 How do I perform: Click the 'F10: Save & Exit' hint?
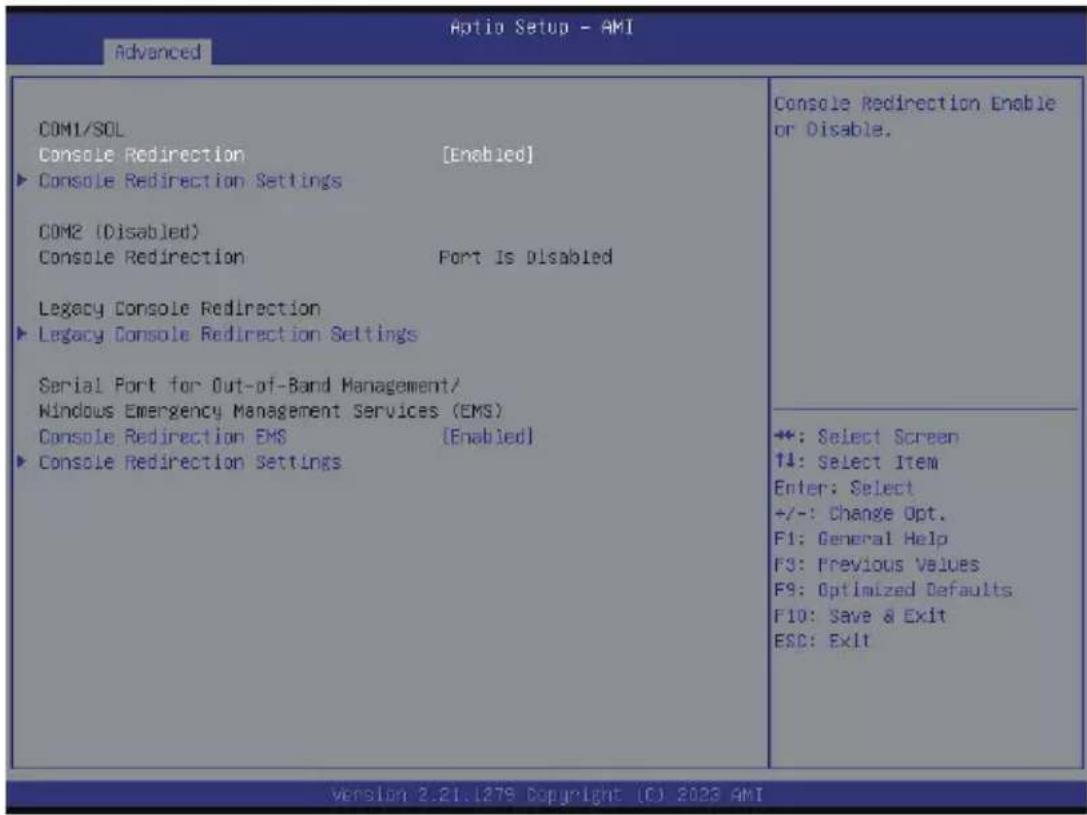click(x=860, y=616)
